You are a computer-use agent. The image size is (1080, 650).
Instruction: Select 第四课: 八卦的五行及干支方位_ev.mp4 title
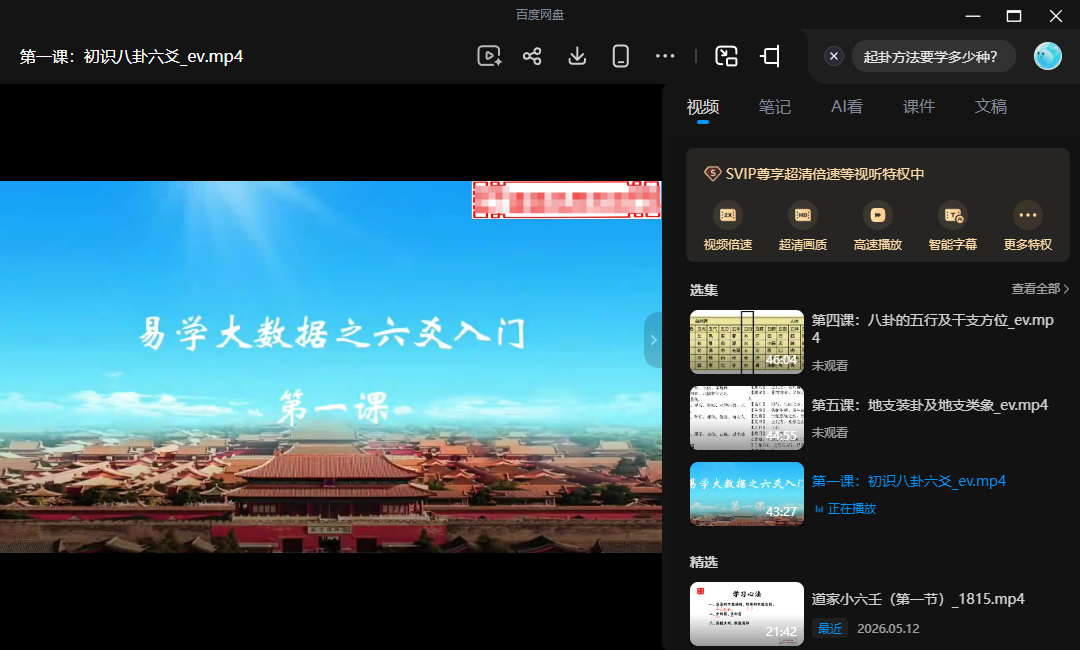click(933, 328)
